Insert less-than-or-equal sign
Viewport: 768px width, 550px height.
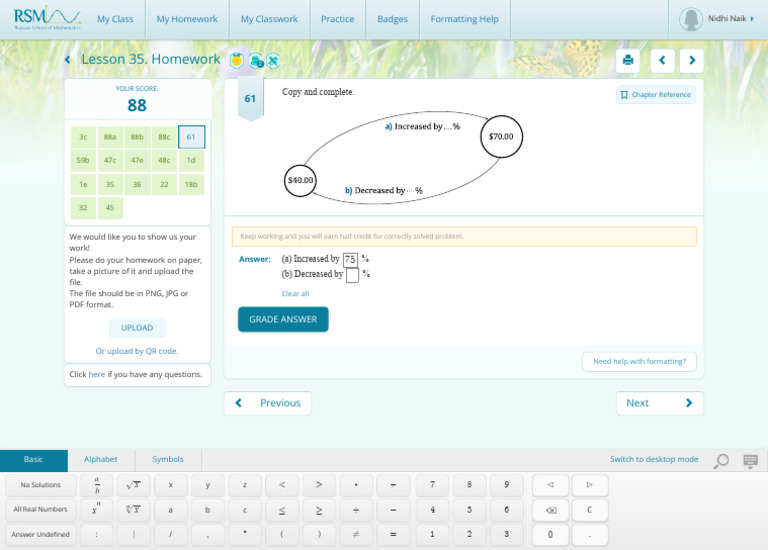coord(282,510)
